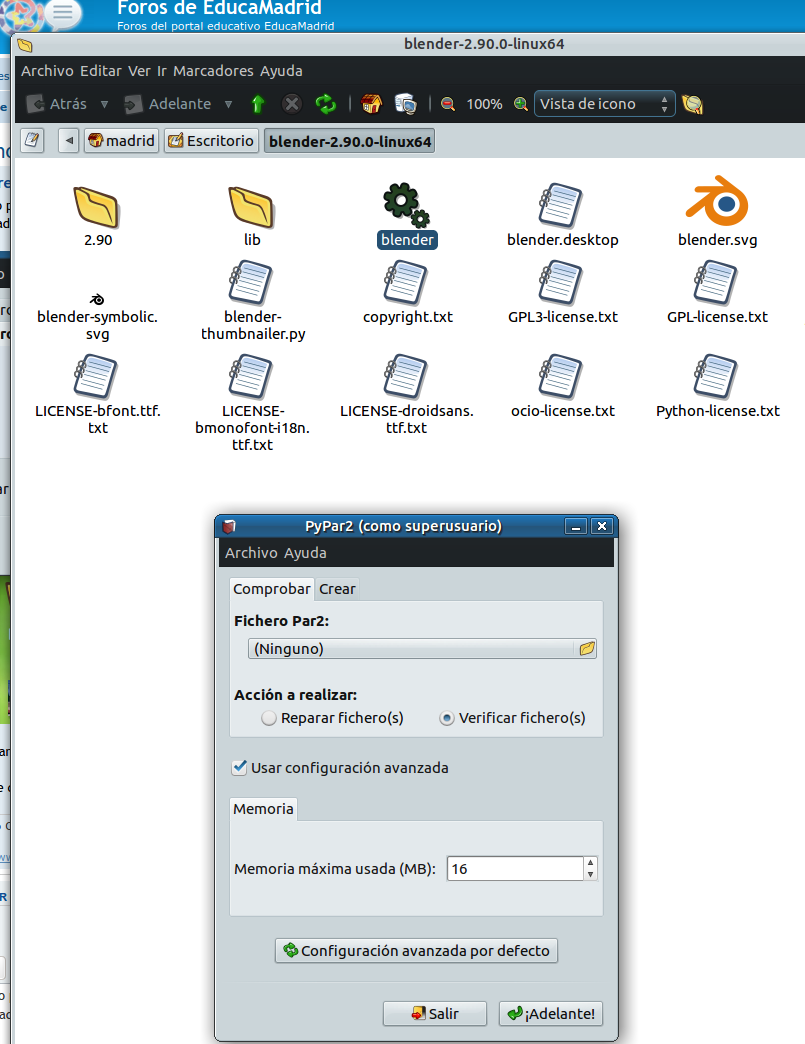Select the Memoria tab

coord(263,808)
